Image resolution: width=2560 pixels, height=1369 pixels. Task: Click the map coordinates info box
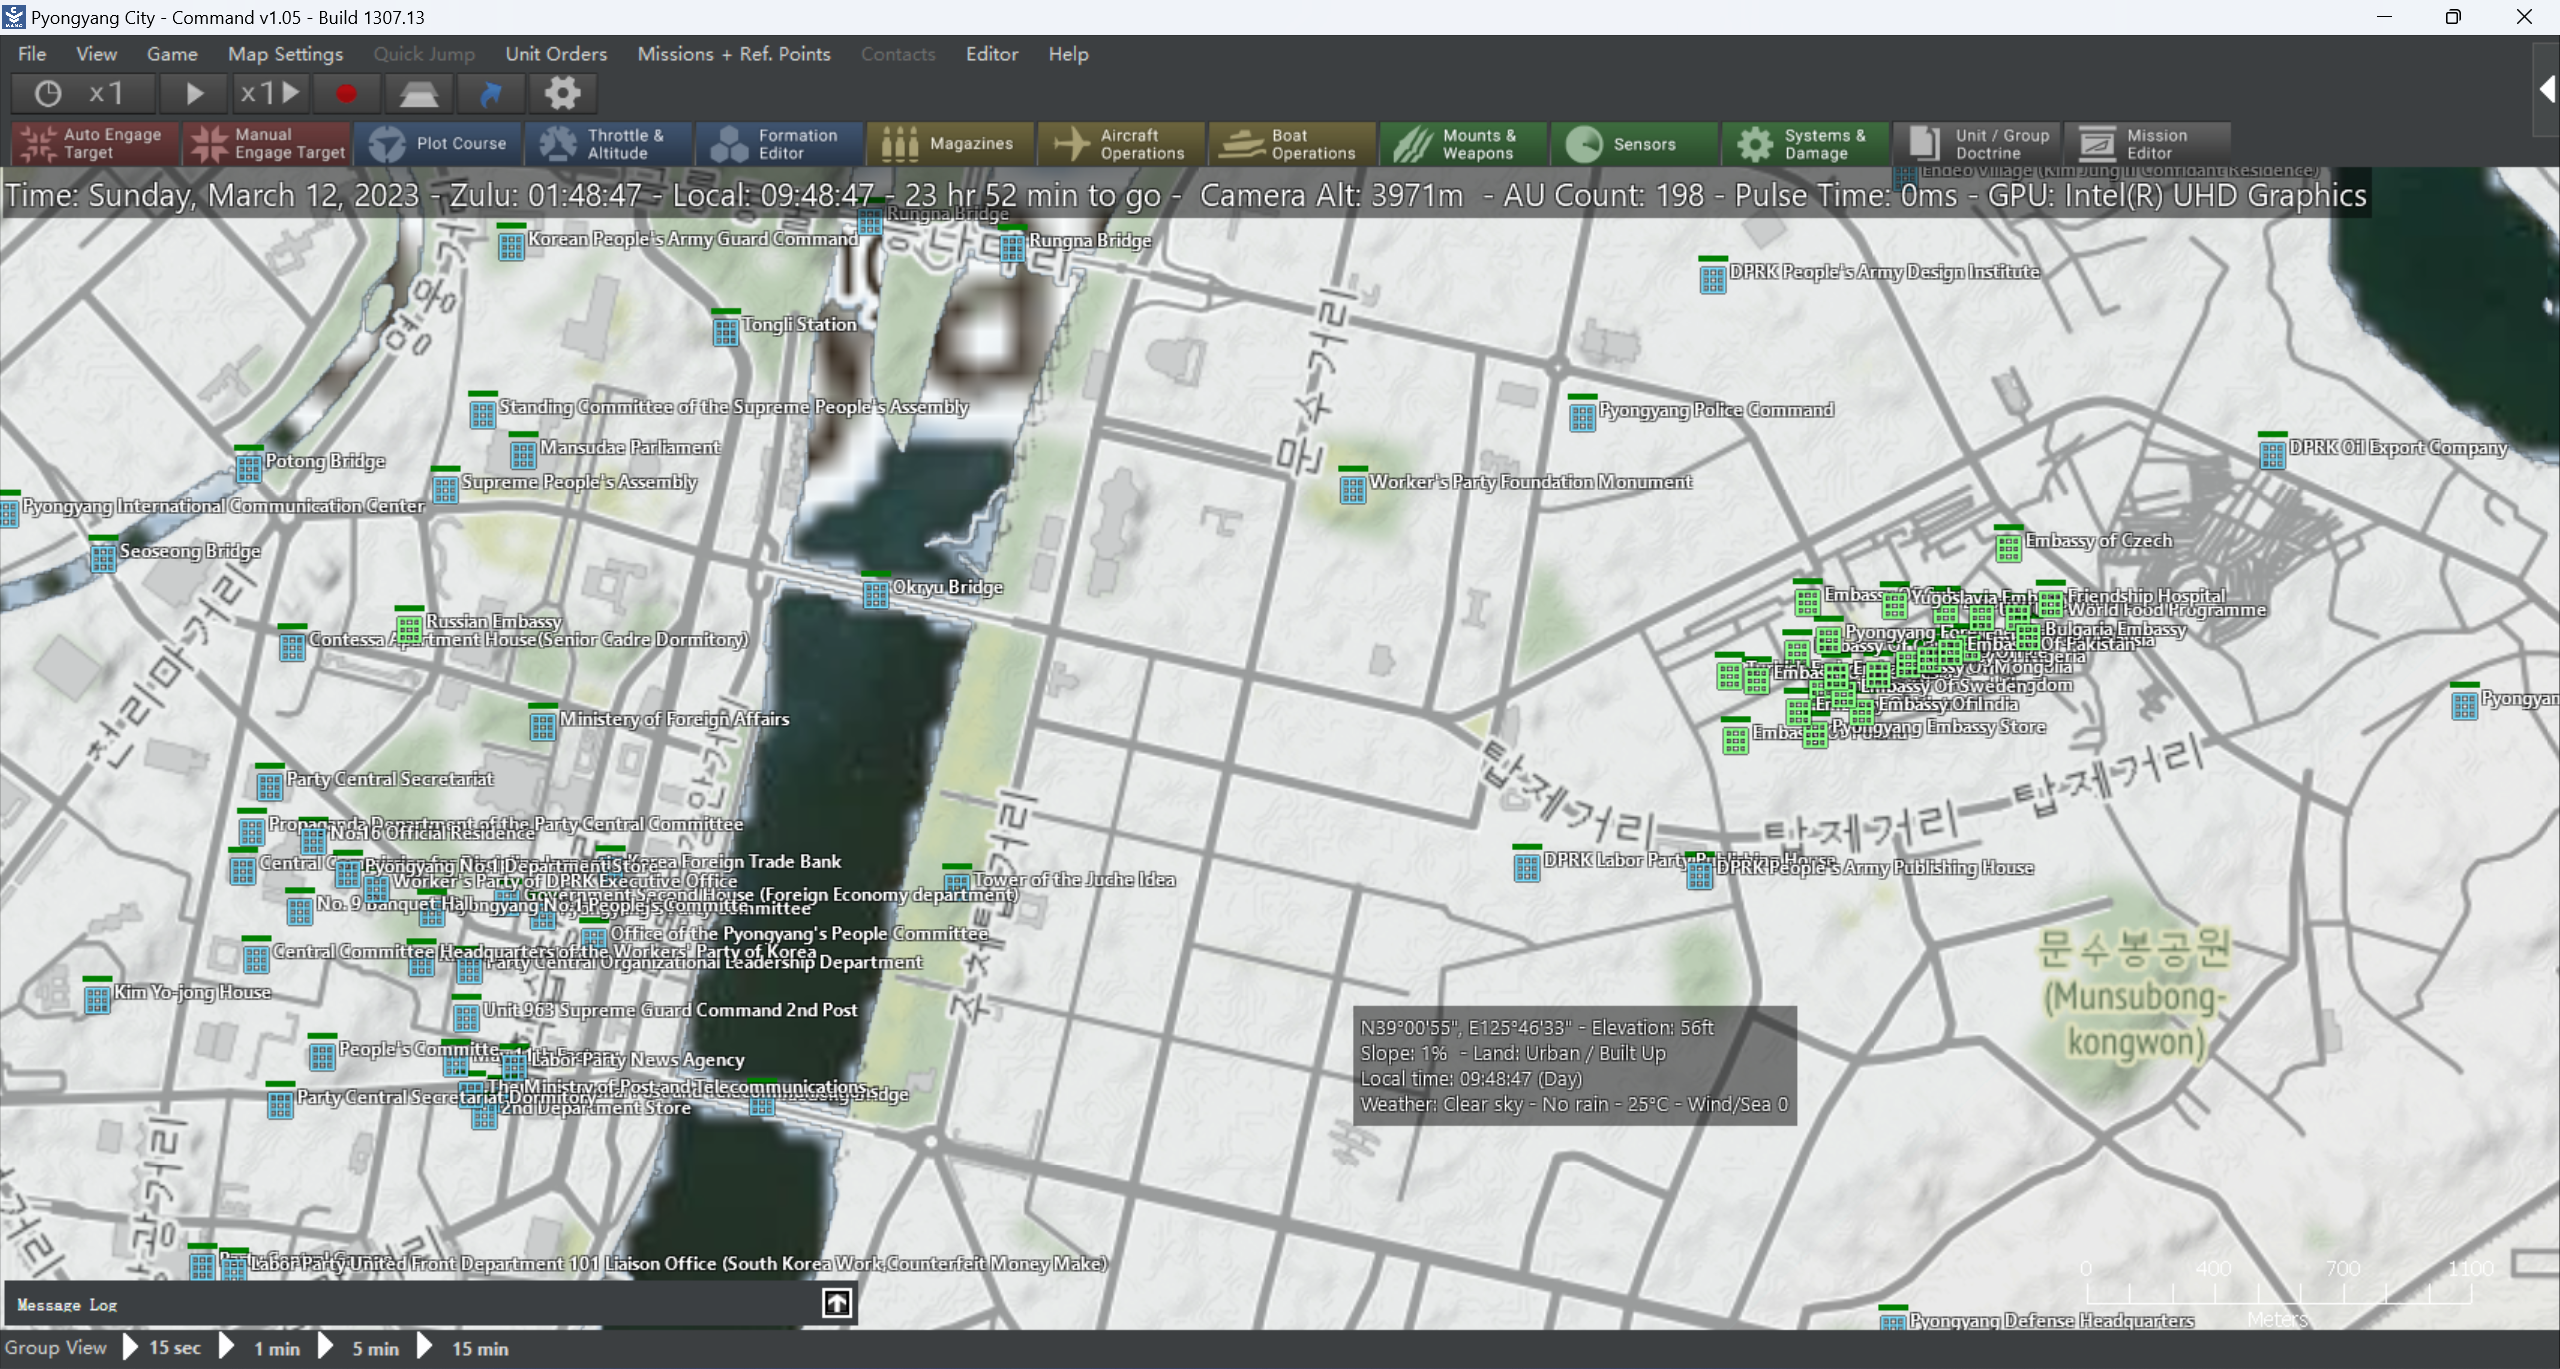coord(1575,1066)
